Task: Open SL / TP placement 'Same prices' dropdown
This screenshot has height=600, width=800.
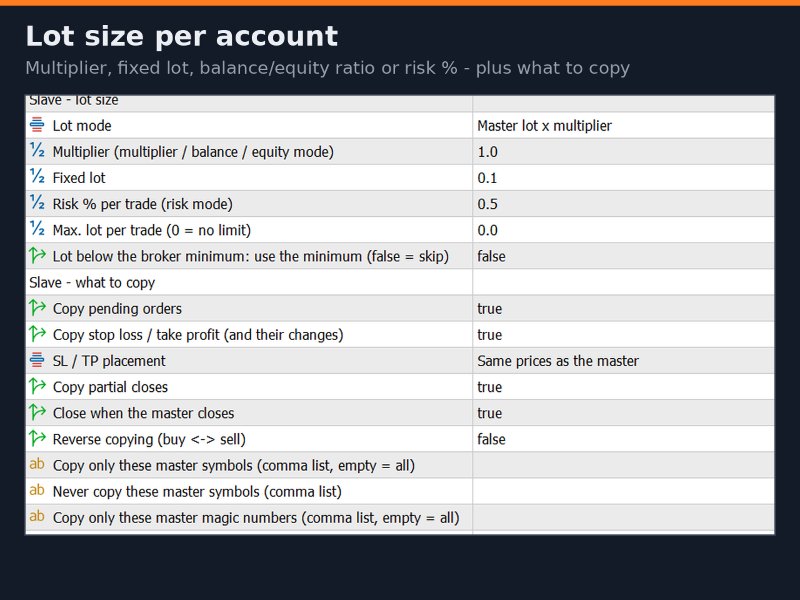Action: (x=623, y=361)
